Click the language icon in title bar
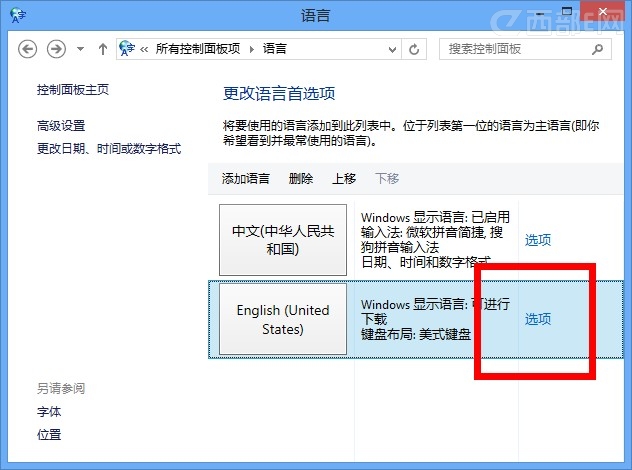This screenshot has width=632, height=470. 16,14
